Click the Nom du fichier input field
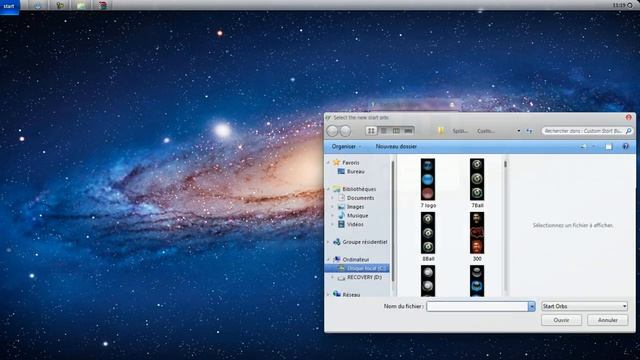The height and width of the screenshot is (360, 640). coord(477,306)
